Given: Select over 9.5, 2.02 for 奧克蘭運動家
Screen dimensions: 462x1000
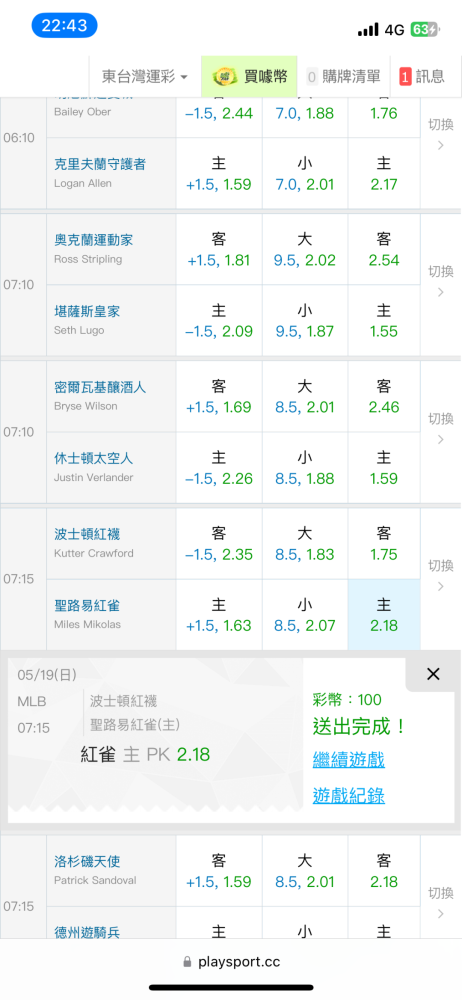Looking at the screenshot, I should point(304,249).
